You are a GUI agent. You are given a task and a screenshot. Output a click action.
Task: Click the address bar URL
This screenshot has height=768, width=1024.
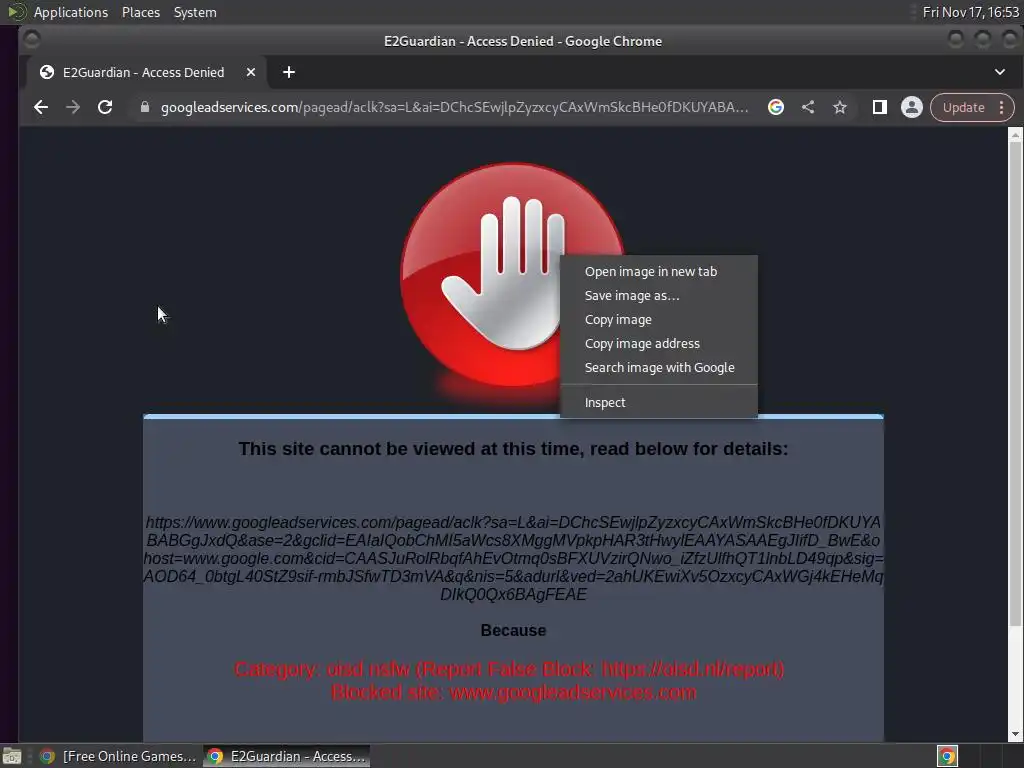tap(455, 107)
